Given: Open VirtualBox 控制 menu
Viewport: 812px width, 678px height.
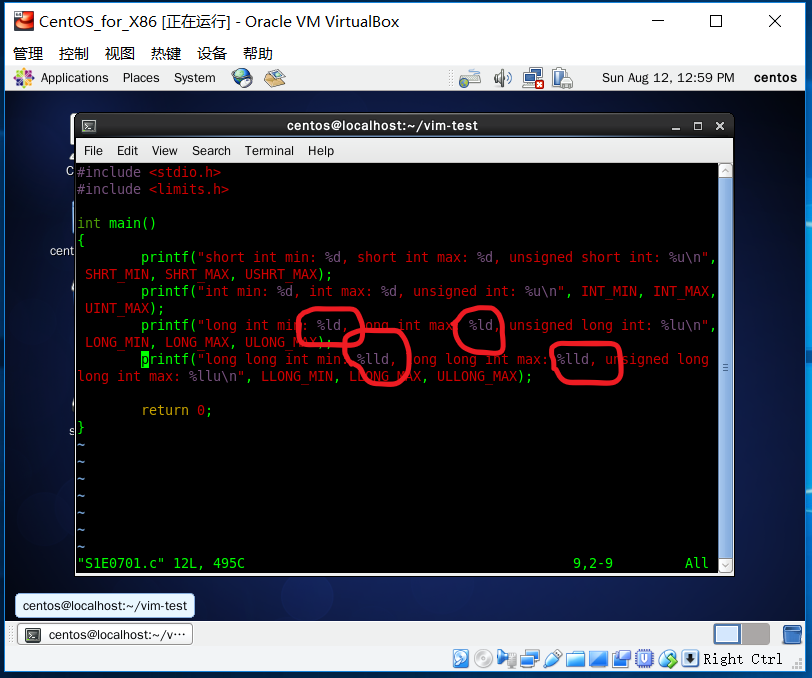Looking at the screenshot, I should (x=74, y=53).
